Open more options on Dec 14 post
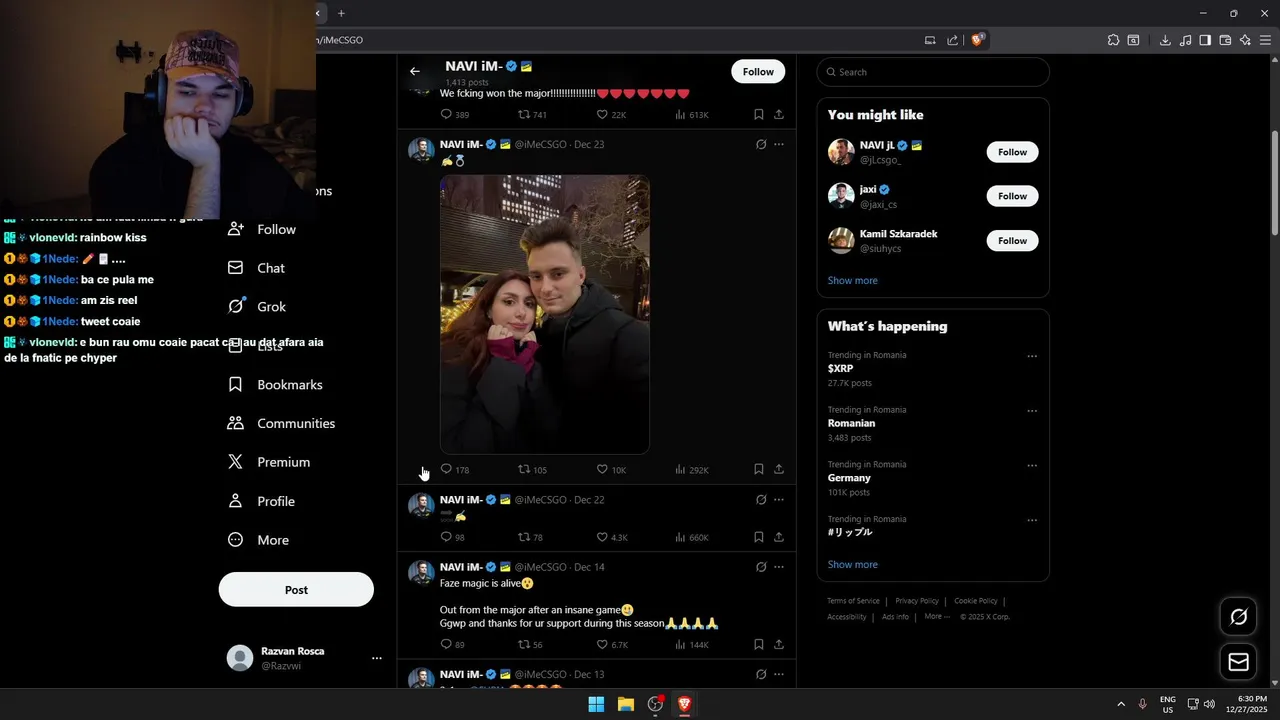The width and height of the screenshot is (1280, 720). tap(779, 567)
